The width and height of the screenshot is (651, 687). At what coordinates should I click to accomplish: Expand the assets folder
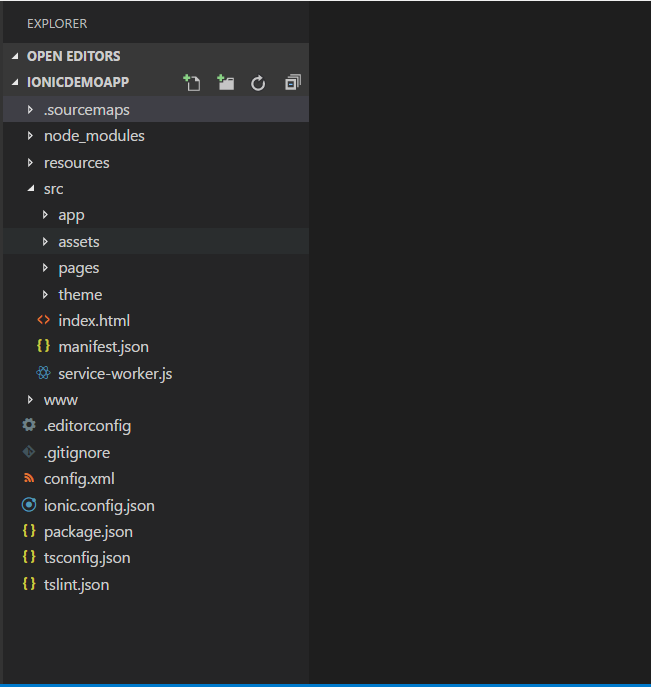point(156,241)
